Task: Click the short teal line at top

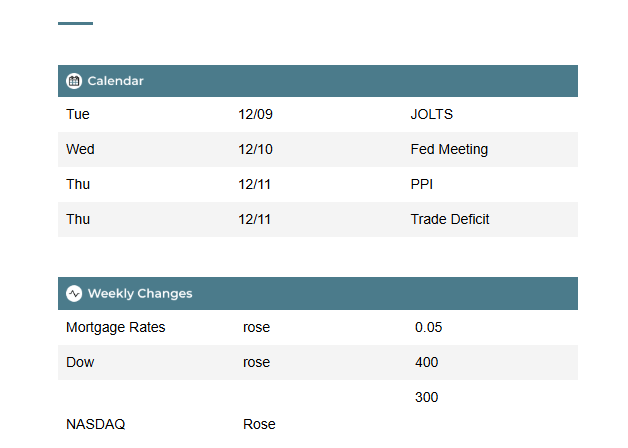Action: (75, 23)
